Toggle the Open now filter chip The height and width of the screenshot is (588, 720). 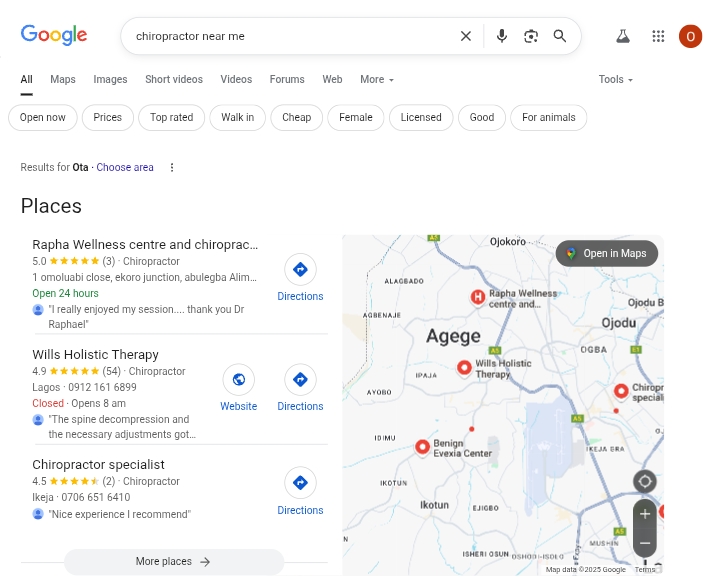tap(43, 118)
